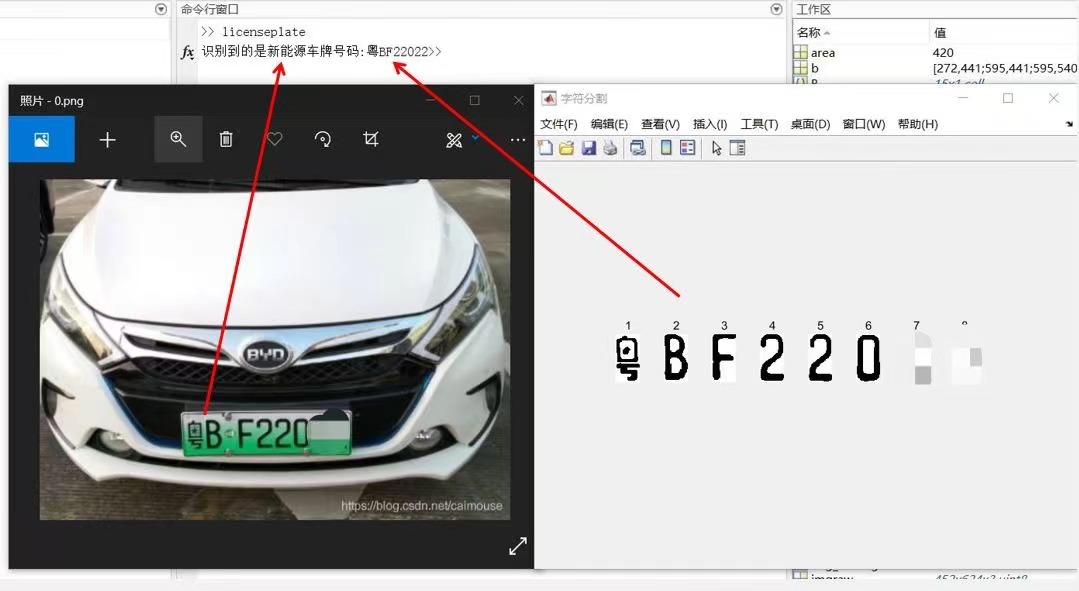Insert a colorbar using the toolbar icon
1079x591 pixels.
[666, 148]
